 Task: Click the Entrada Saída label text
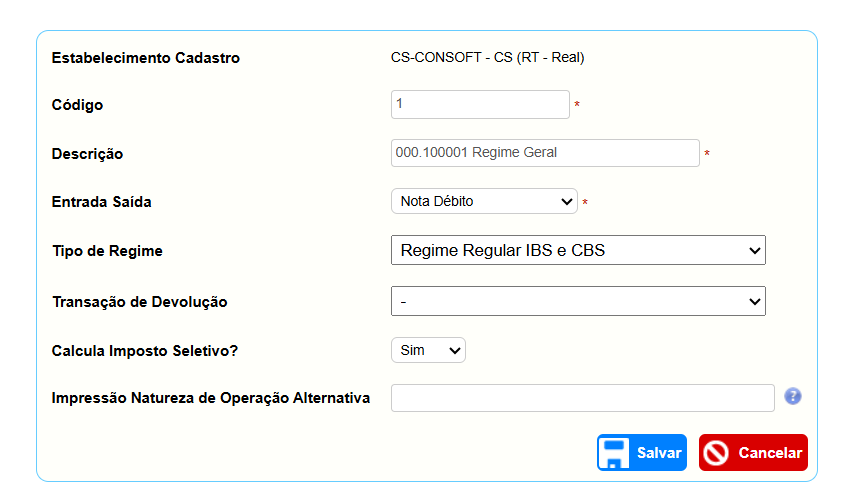(x=101, y=202)
